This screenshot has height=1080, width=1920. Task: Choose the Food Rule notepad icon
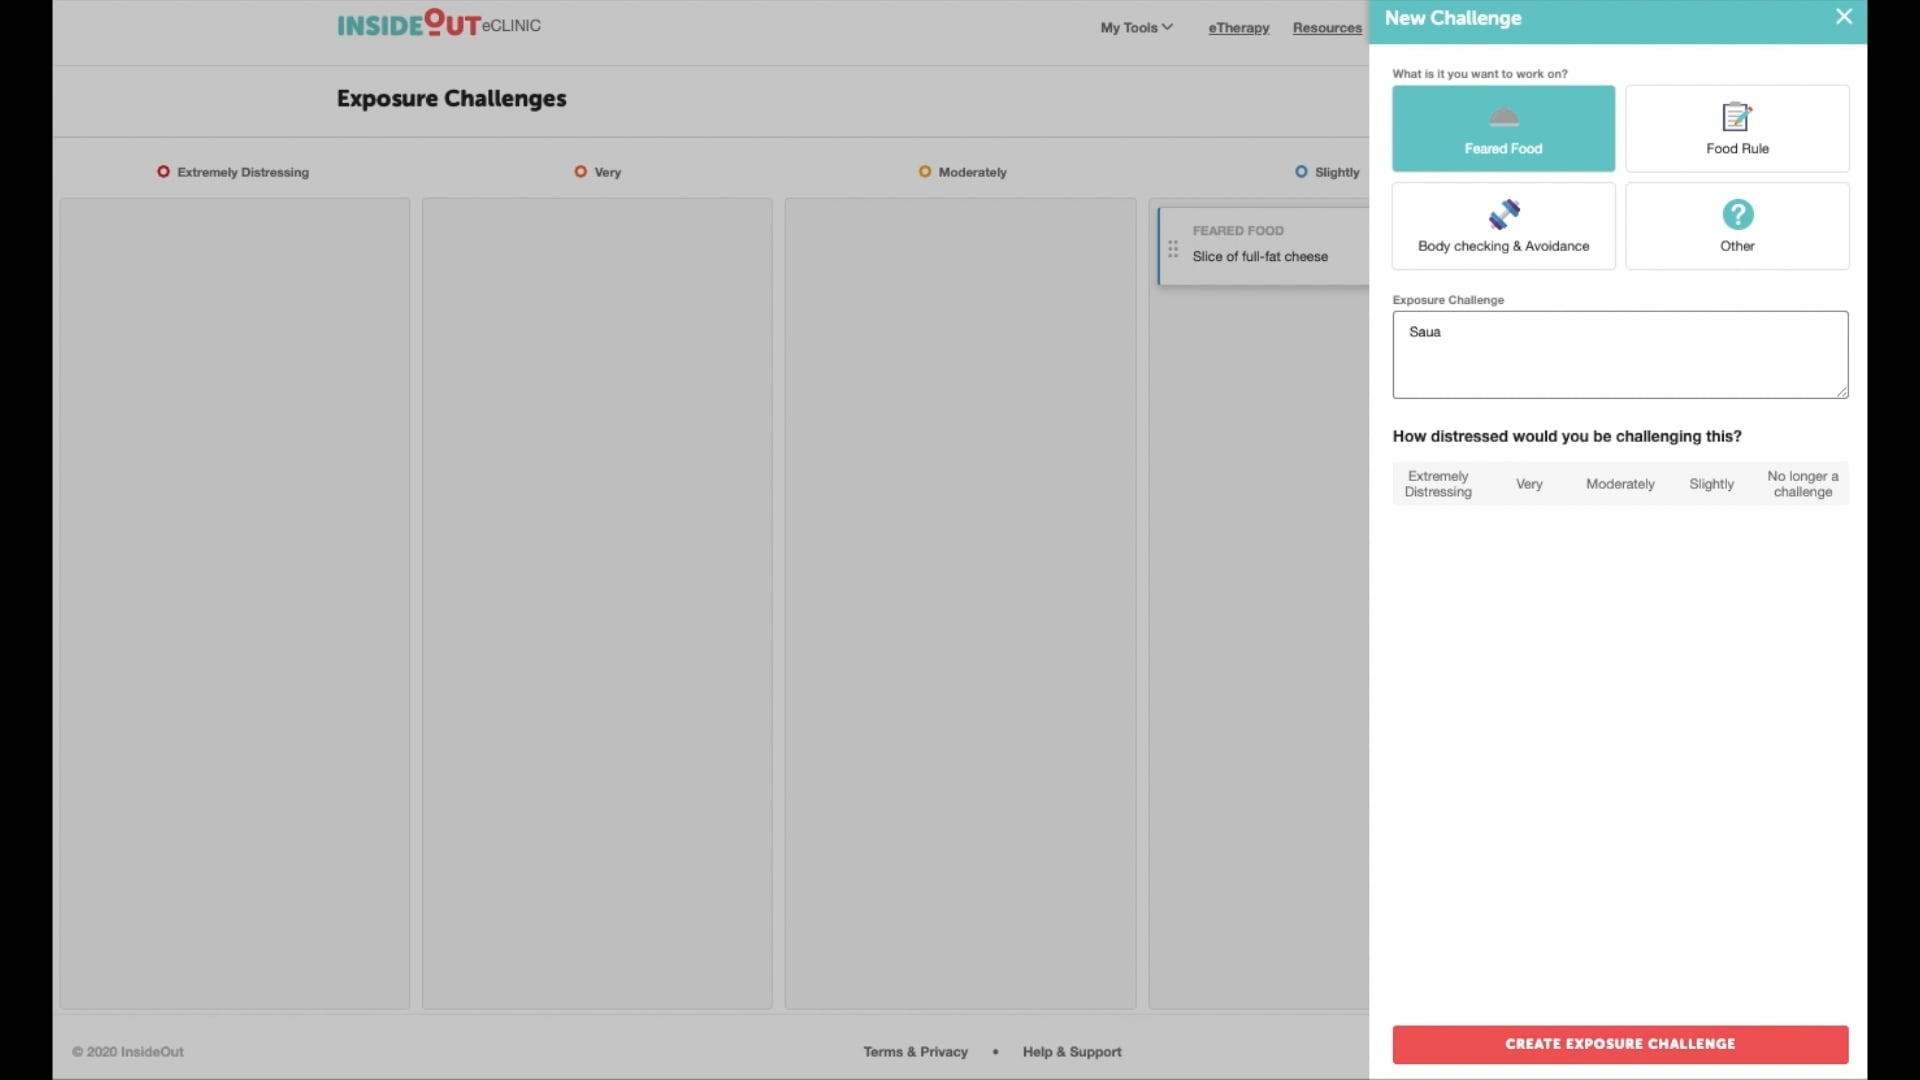pyautogui.click(x=1737, y=117)
